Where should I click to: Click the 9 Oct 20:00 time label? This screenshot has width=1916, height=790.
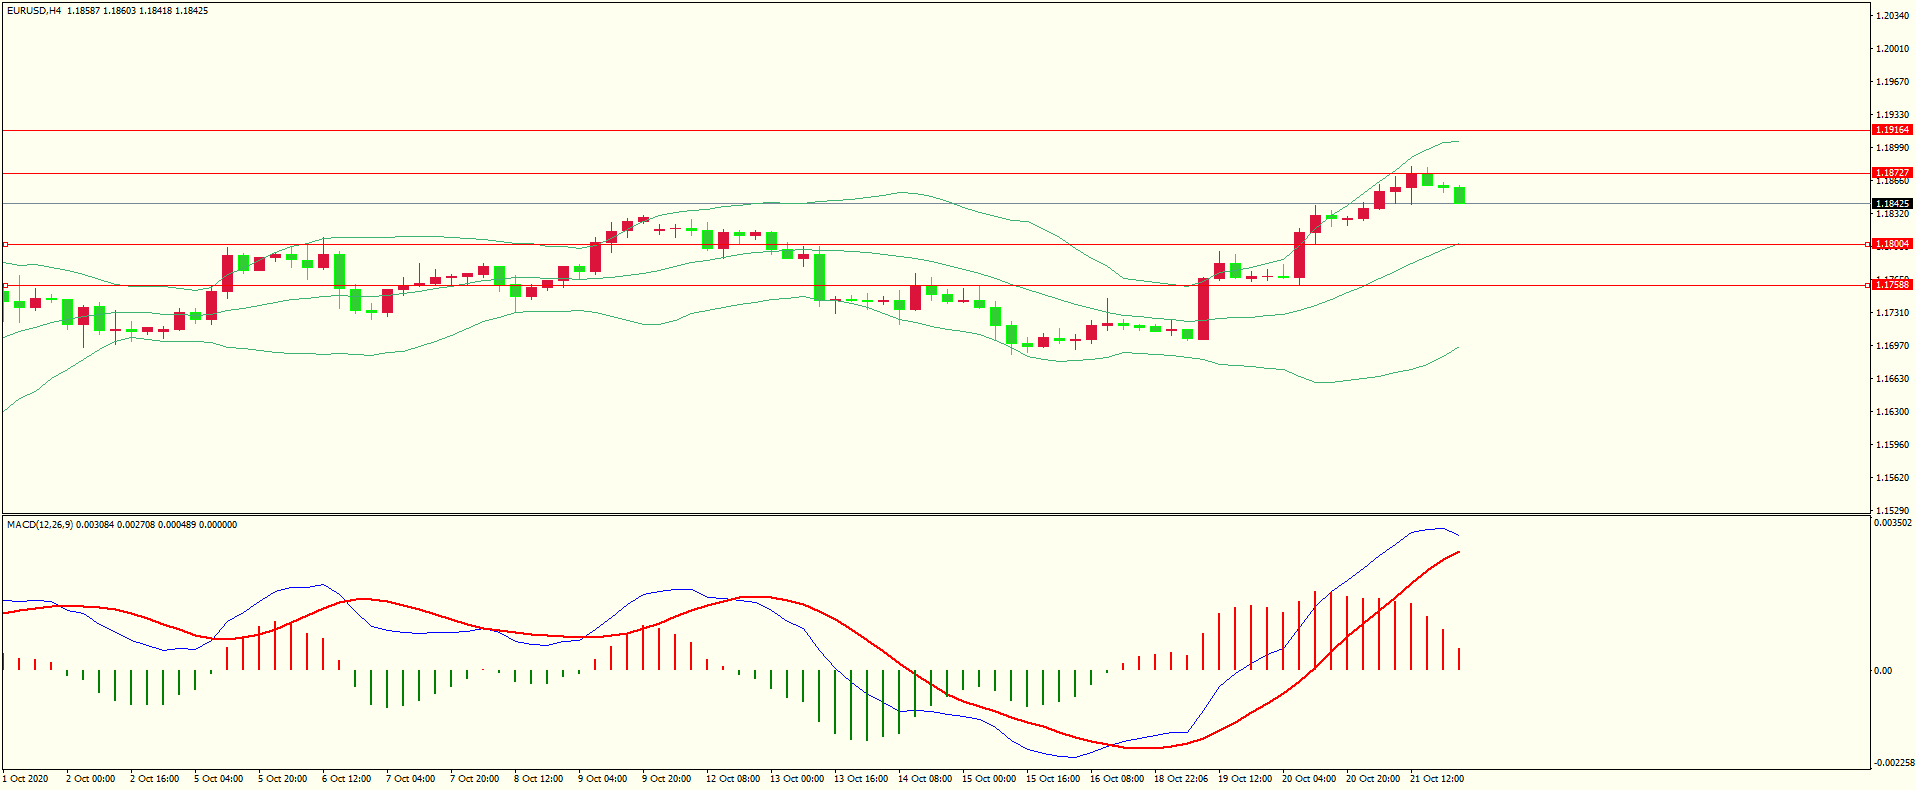click(x=667, y=779)
